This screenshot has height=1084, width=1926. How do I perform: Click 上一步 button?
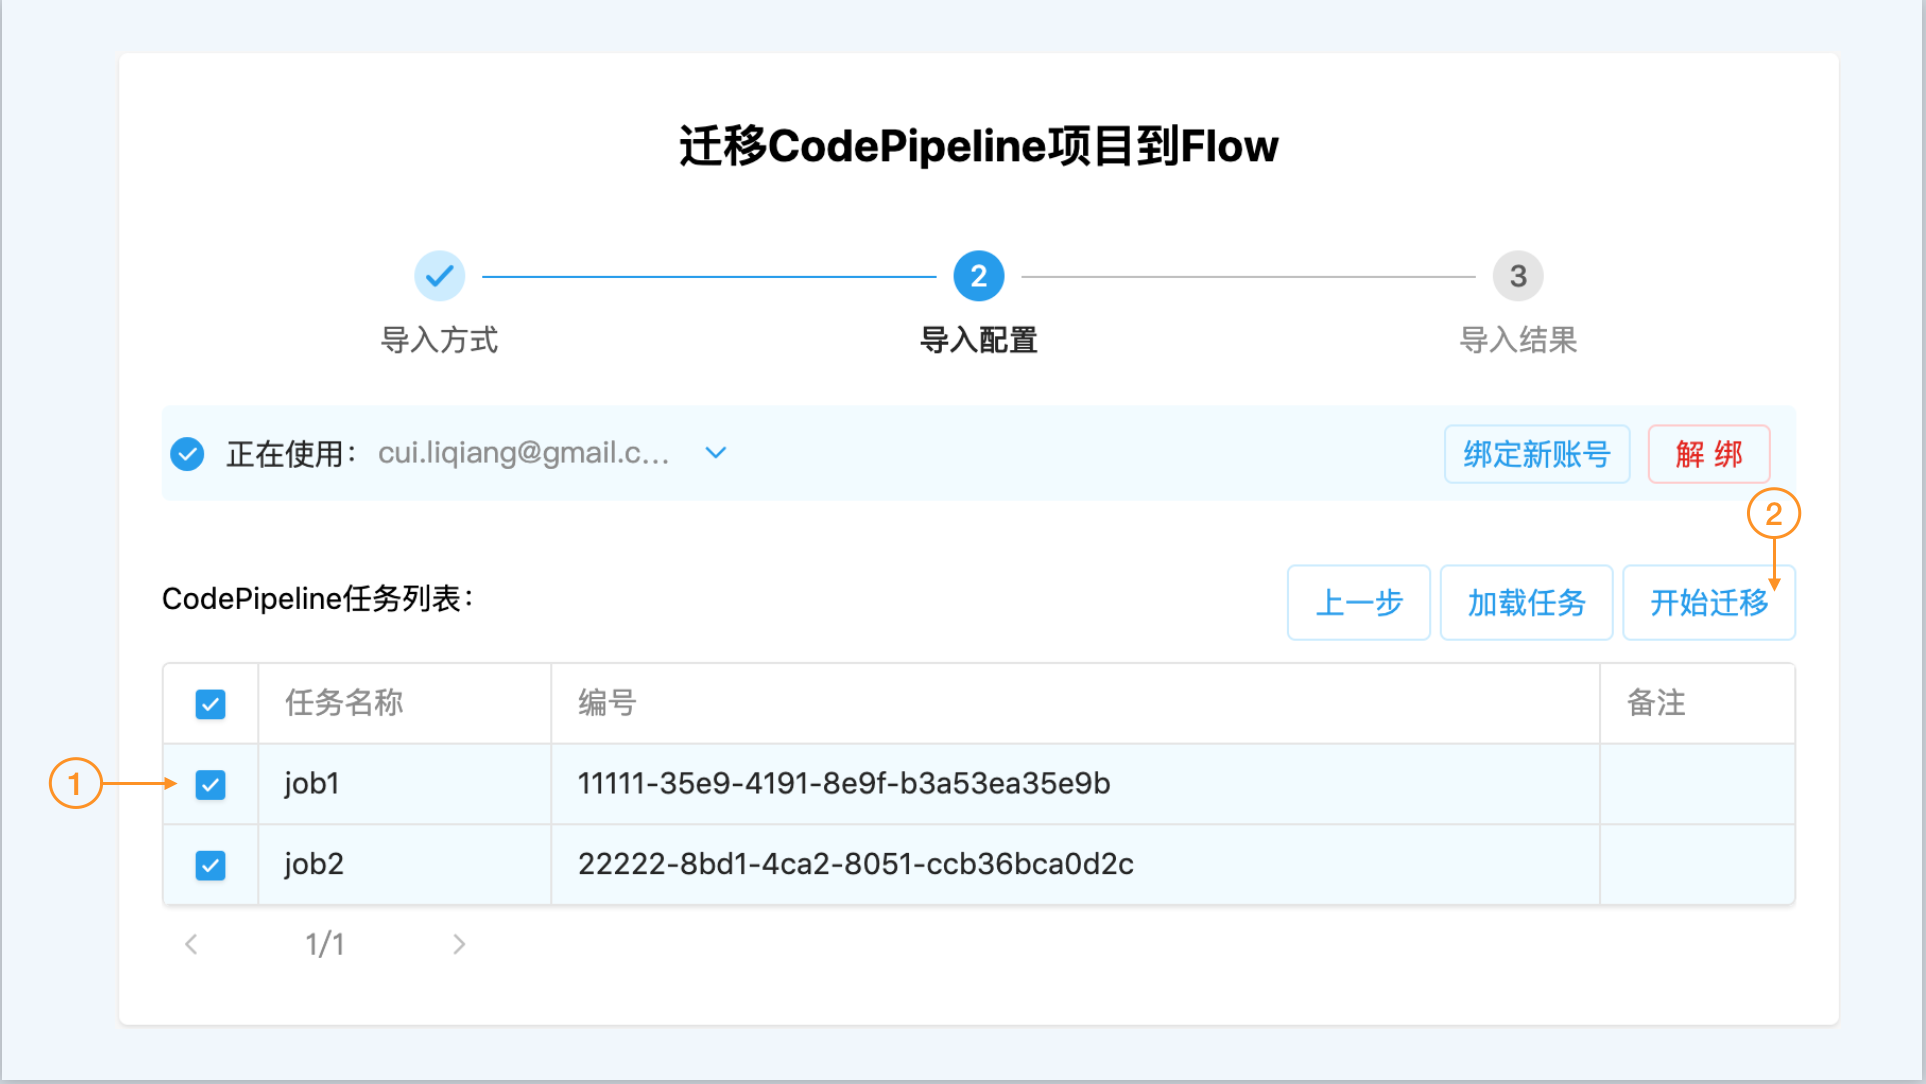[1359, 602]
